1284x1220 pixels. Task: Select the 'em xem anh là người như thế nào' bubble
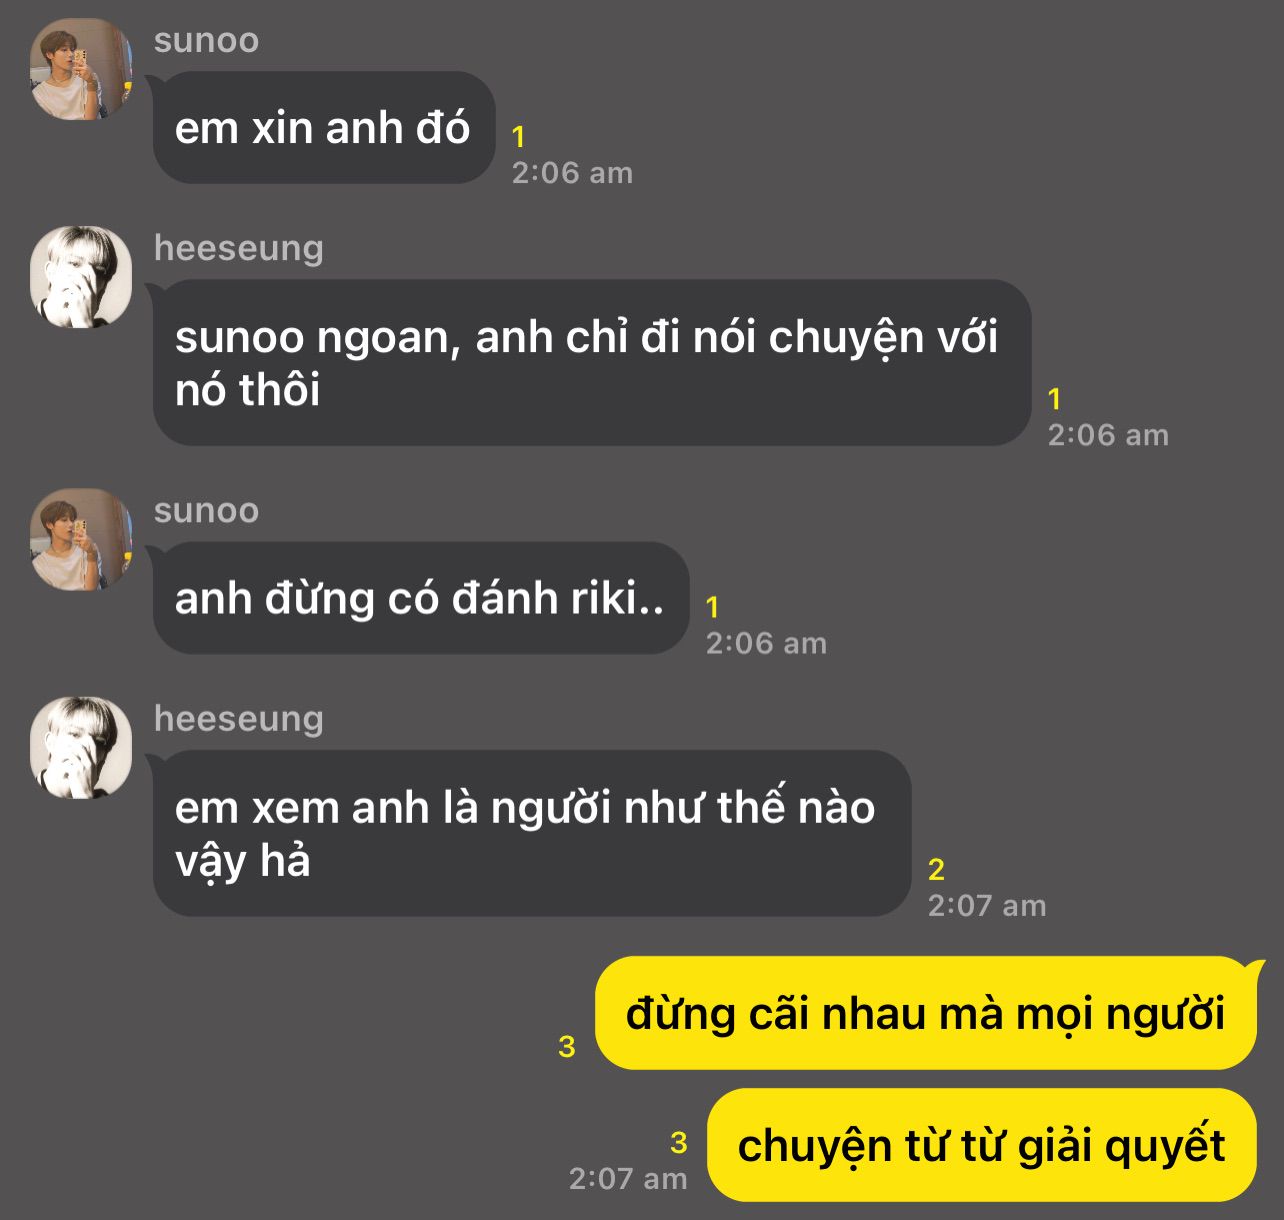[x=531, y=834]
